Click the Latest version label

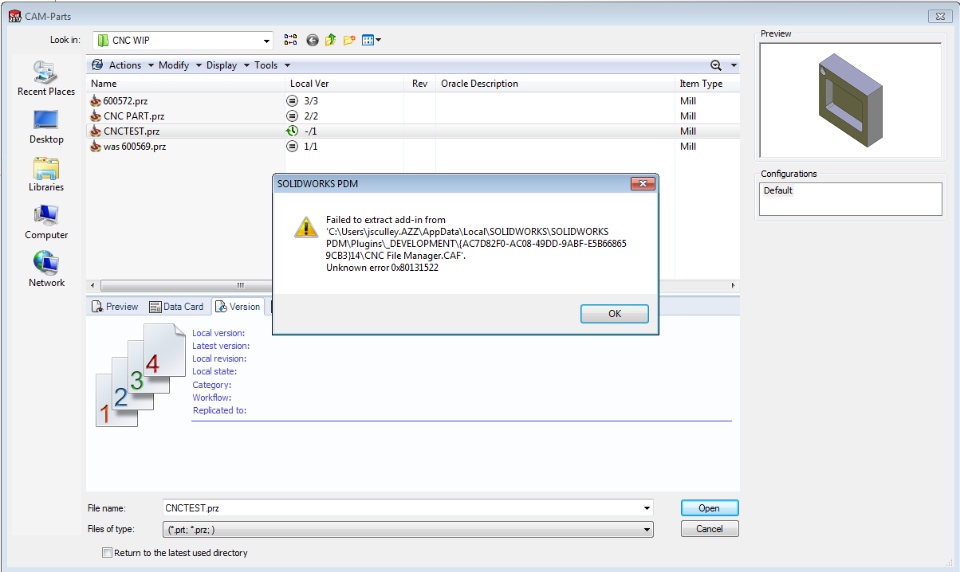click(221, 346)
